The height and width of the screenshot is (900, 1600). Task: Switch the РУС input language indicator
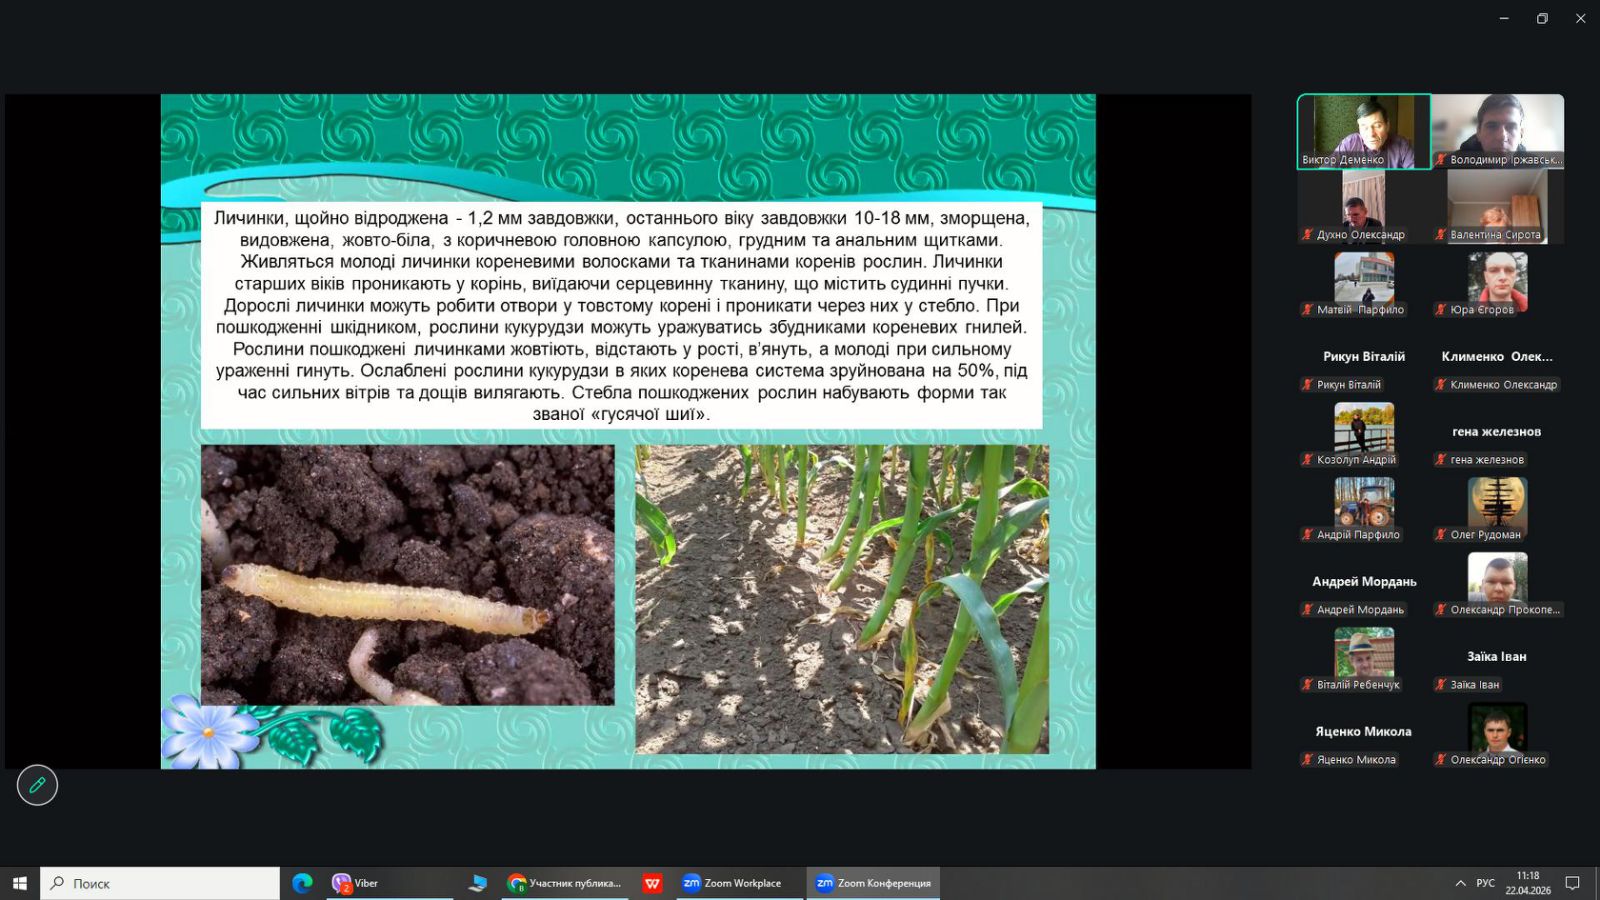point(1485,883)
